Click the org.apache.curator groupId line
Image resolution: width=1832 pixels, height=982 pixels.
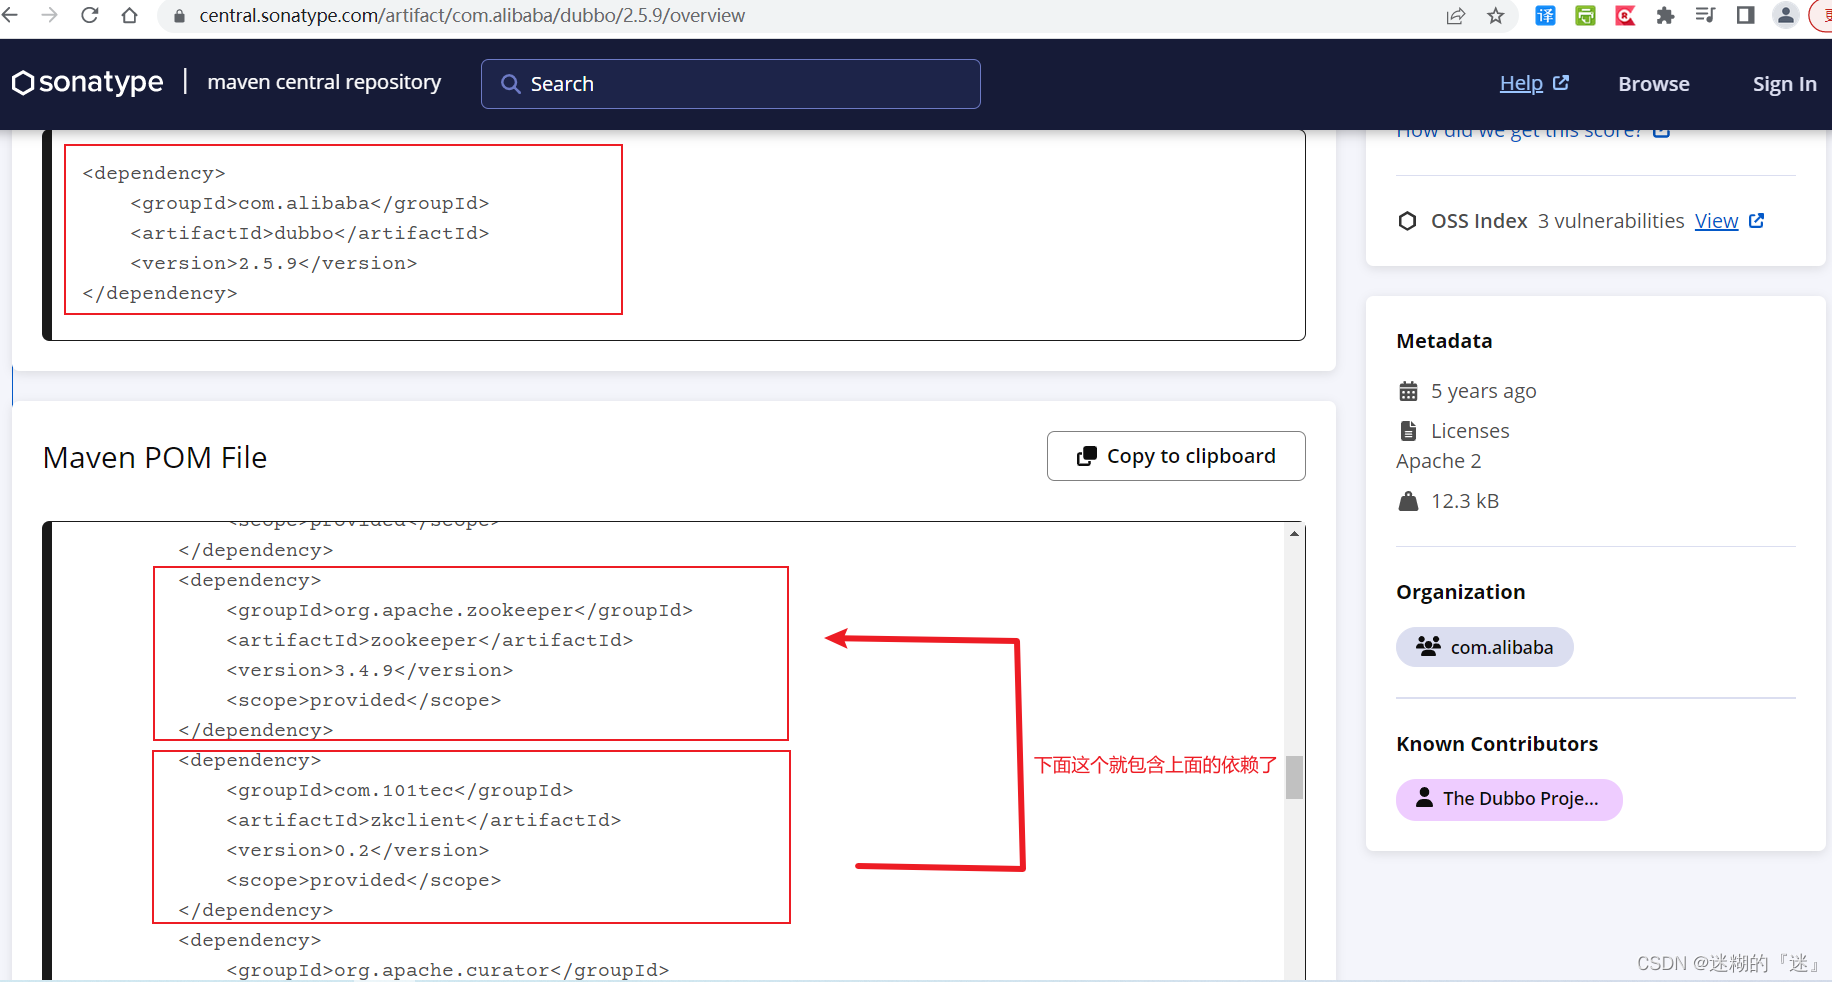coord(448,970)
